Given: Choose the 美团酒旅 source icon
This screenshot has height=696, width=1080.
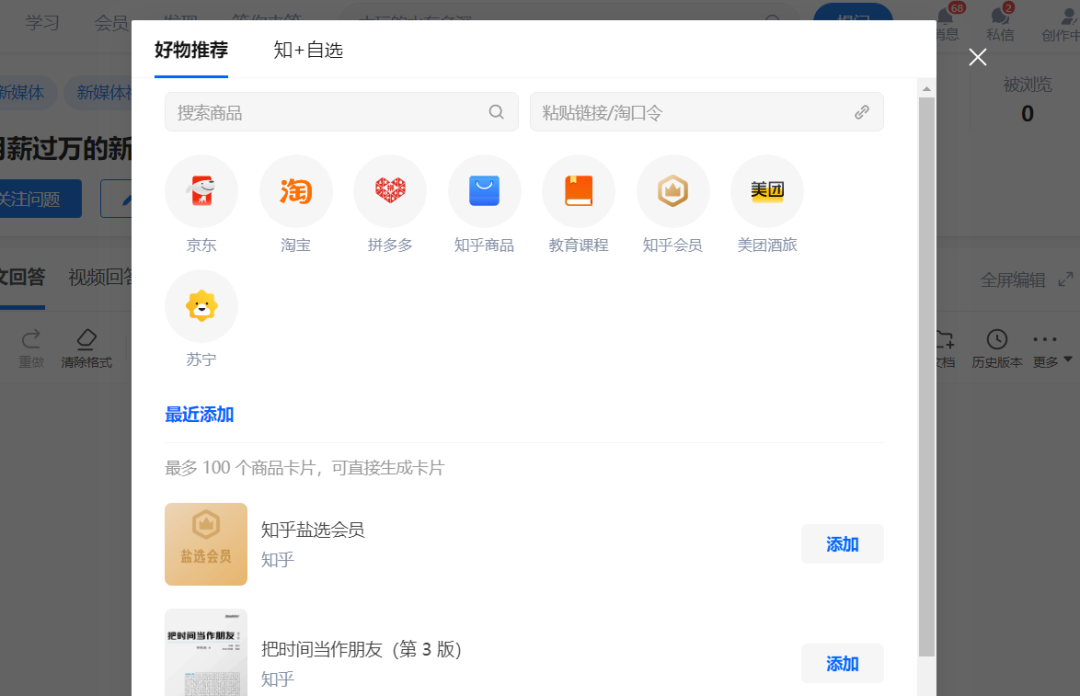Looking at the screenshot, I should coord(767,191).
